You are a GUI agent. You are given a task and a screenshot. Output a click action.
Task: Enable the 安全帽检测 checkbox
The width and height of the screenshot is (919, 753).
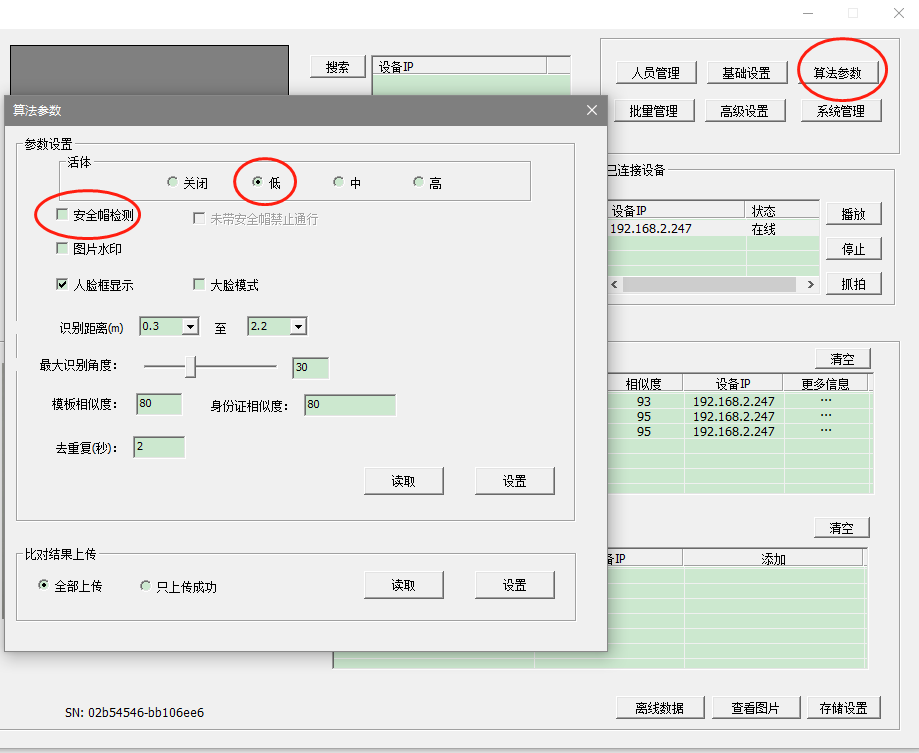coord(63,215)
